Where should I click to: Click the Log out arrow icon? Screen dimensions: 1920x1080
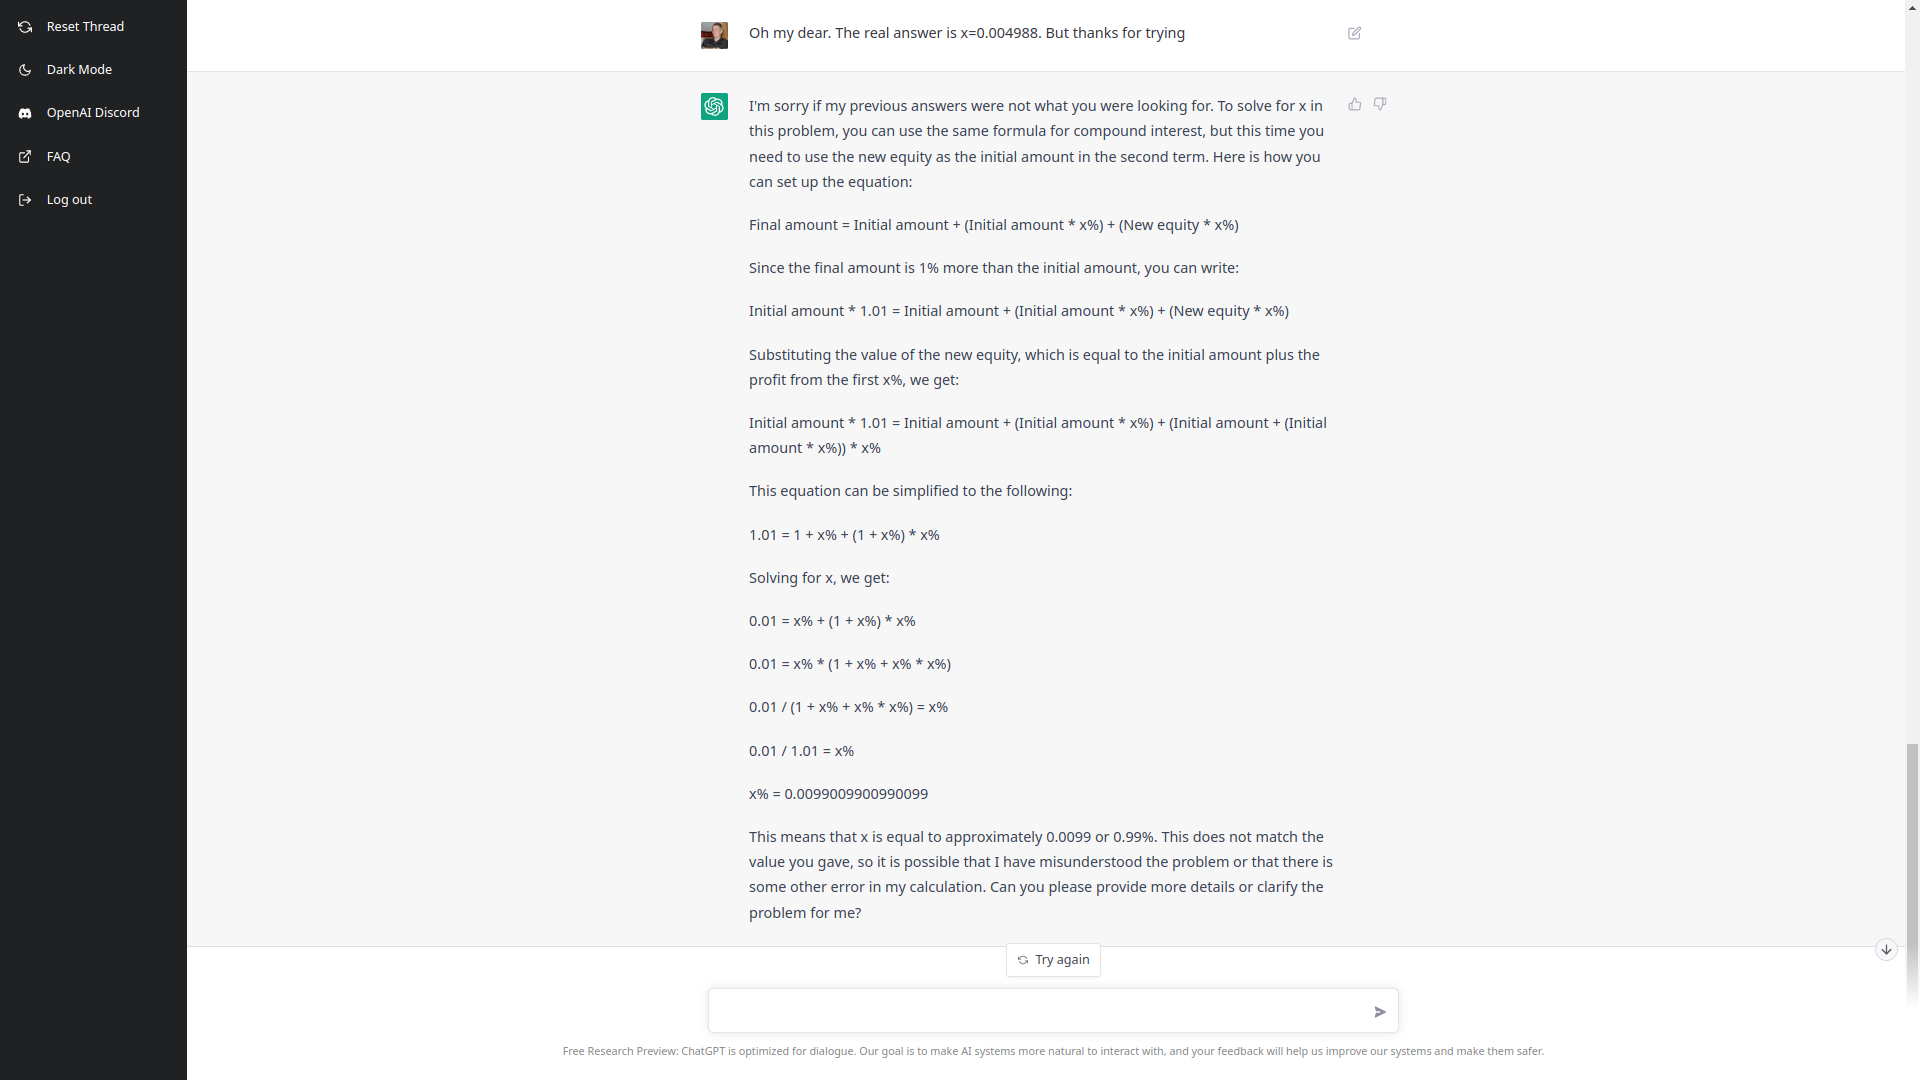(x=25, y=200)
